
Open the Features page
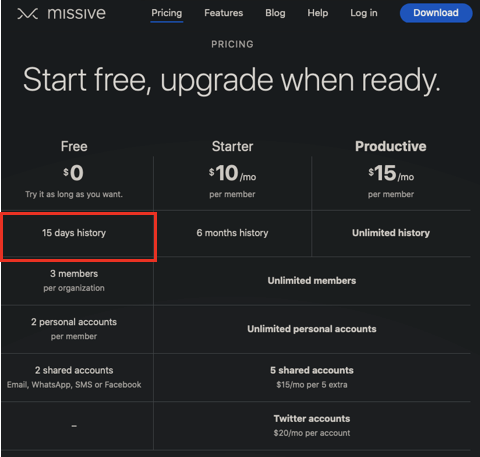tap(224, 13)
